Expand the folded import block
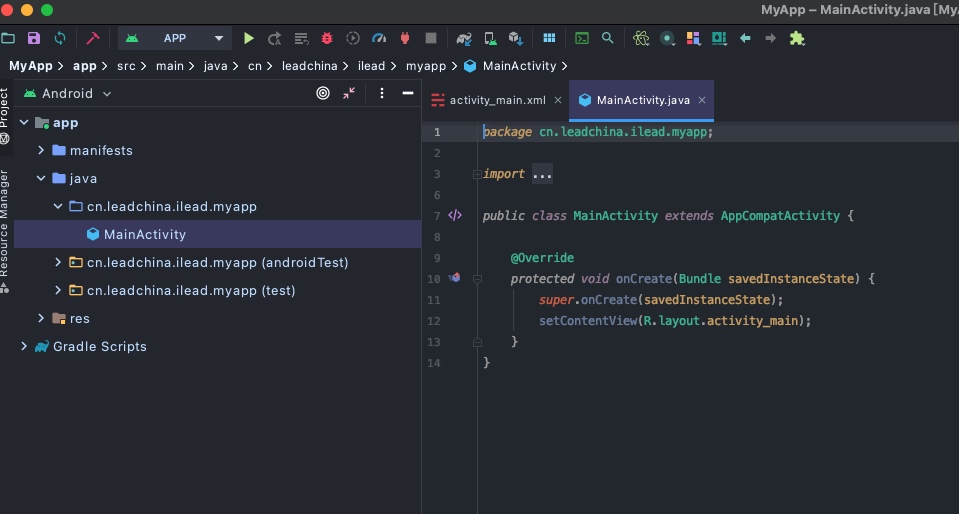Viewport: 959px width, 514px height. pyautogui.click(x=542, y=175)
